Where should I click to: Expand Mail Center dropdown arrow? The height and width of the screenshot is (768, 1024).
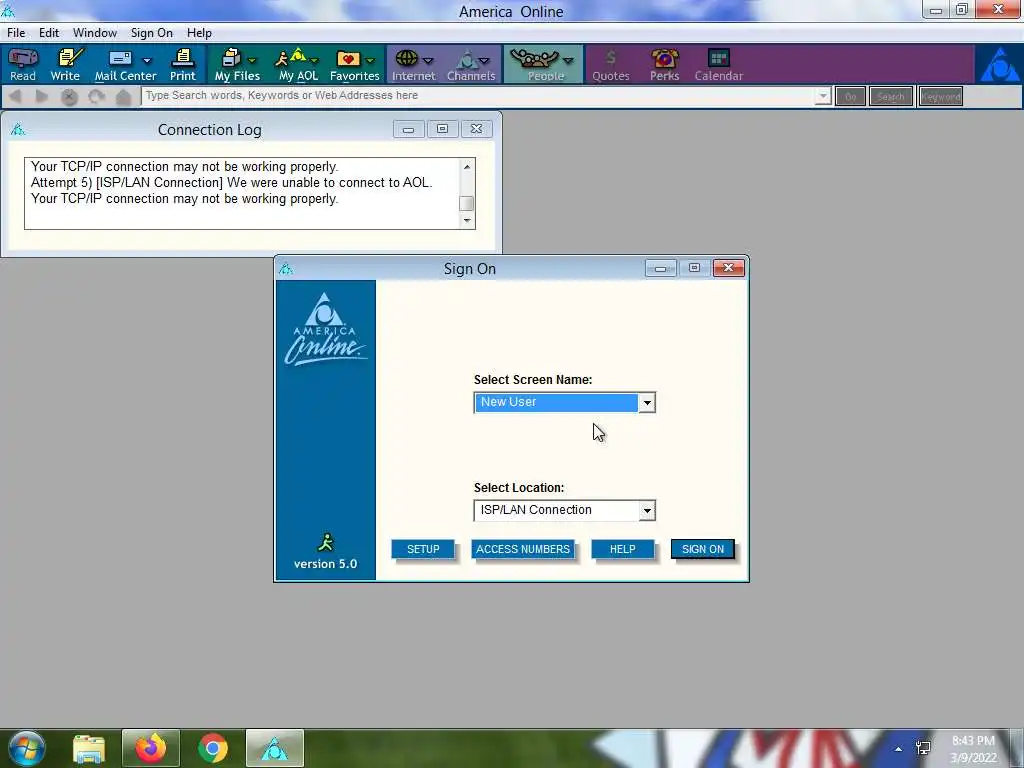click(x=147, y=61)
